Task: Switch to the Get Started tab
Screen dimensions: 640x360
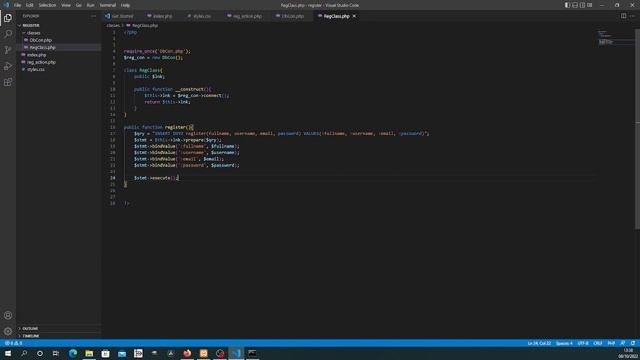Action: pyautogui.click(x=119, y=16)
